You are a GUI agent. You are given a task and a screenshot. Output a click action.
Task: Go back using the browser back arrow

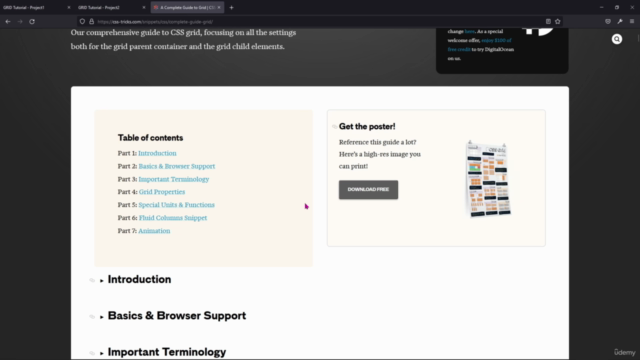8,22
